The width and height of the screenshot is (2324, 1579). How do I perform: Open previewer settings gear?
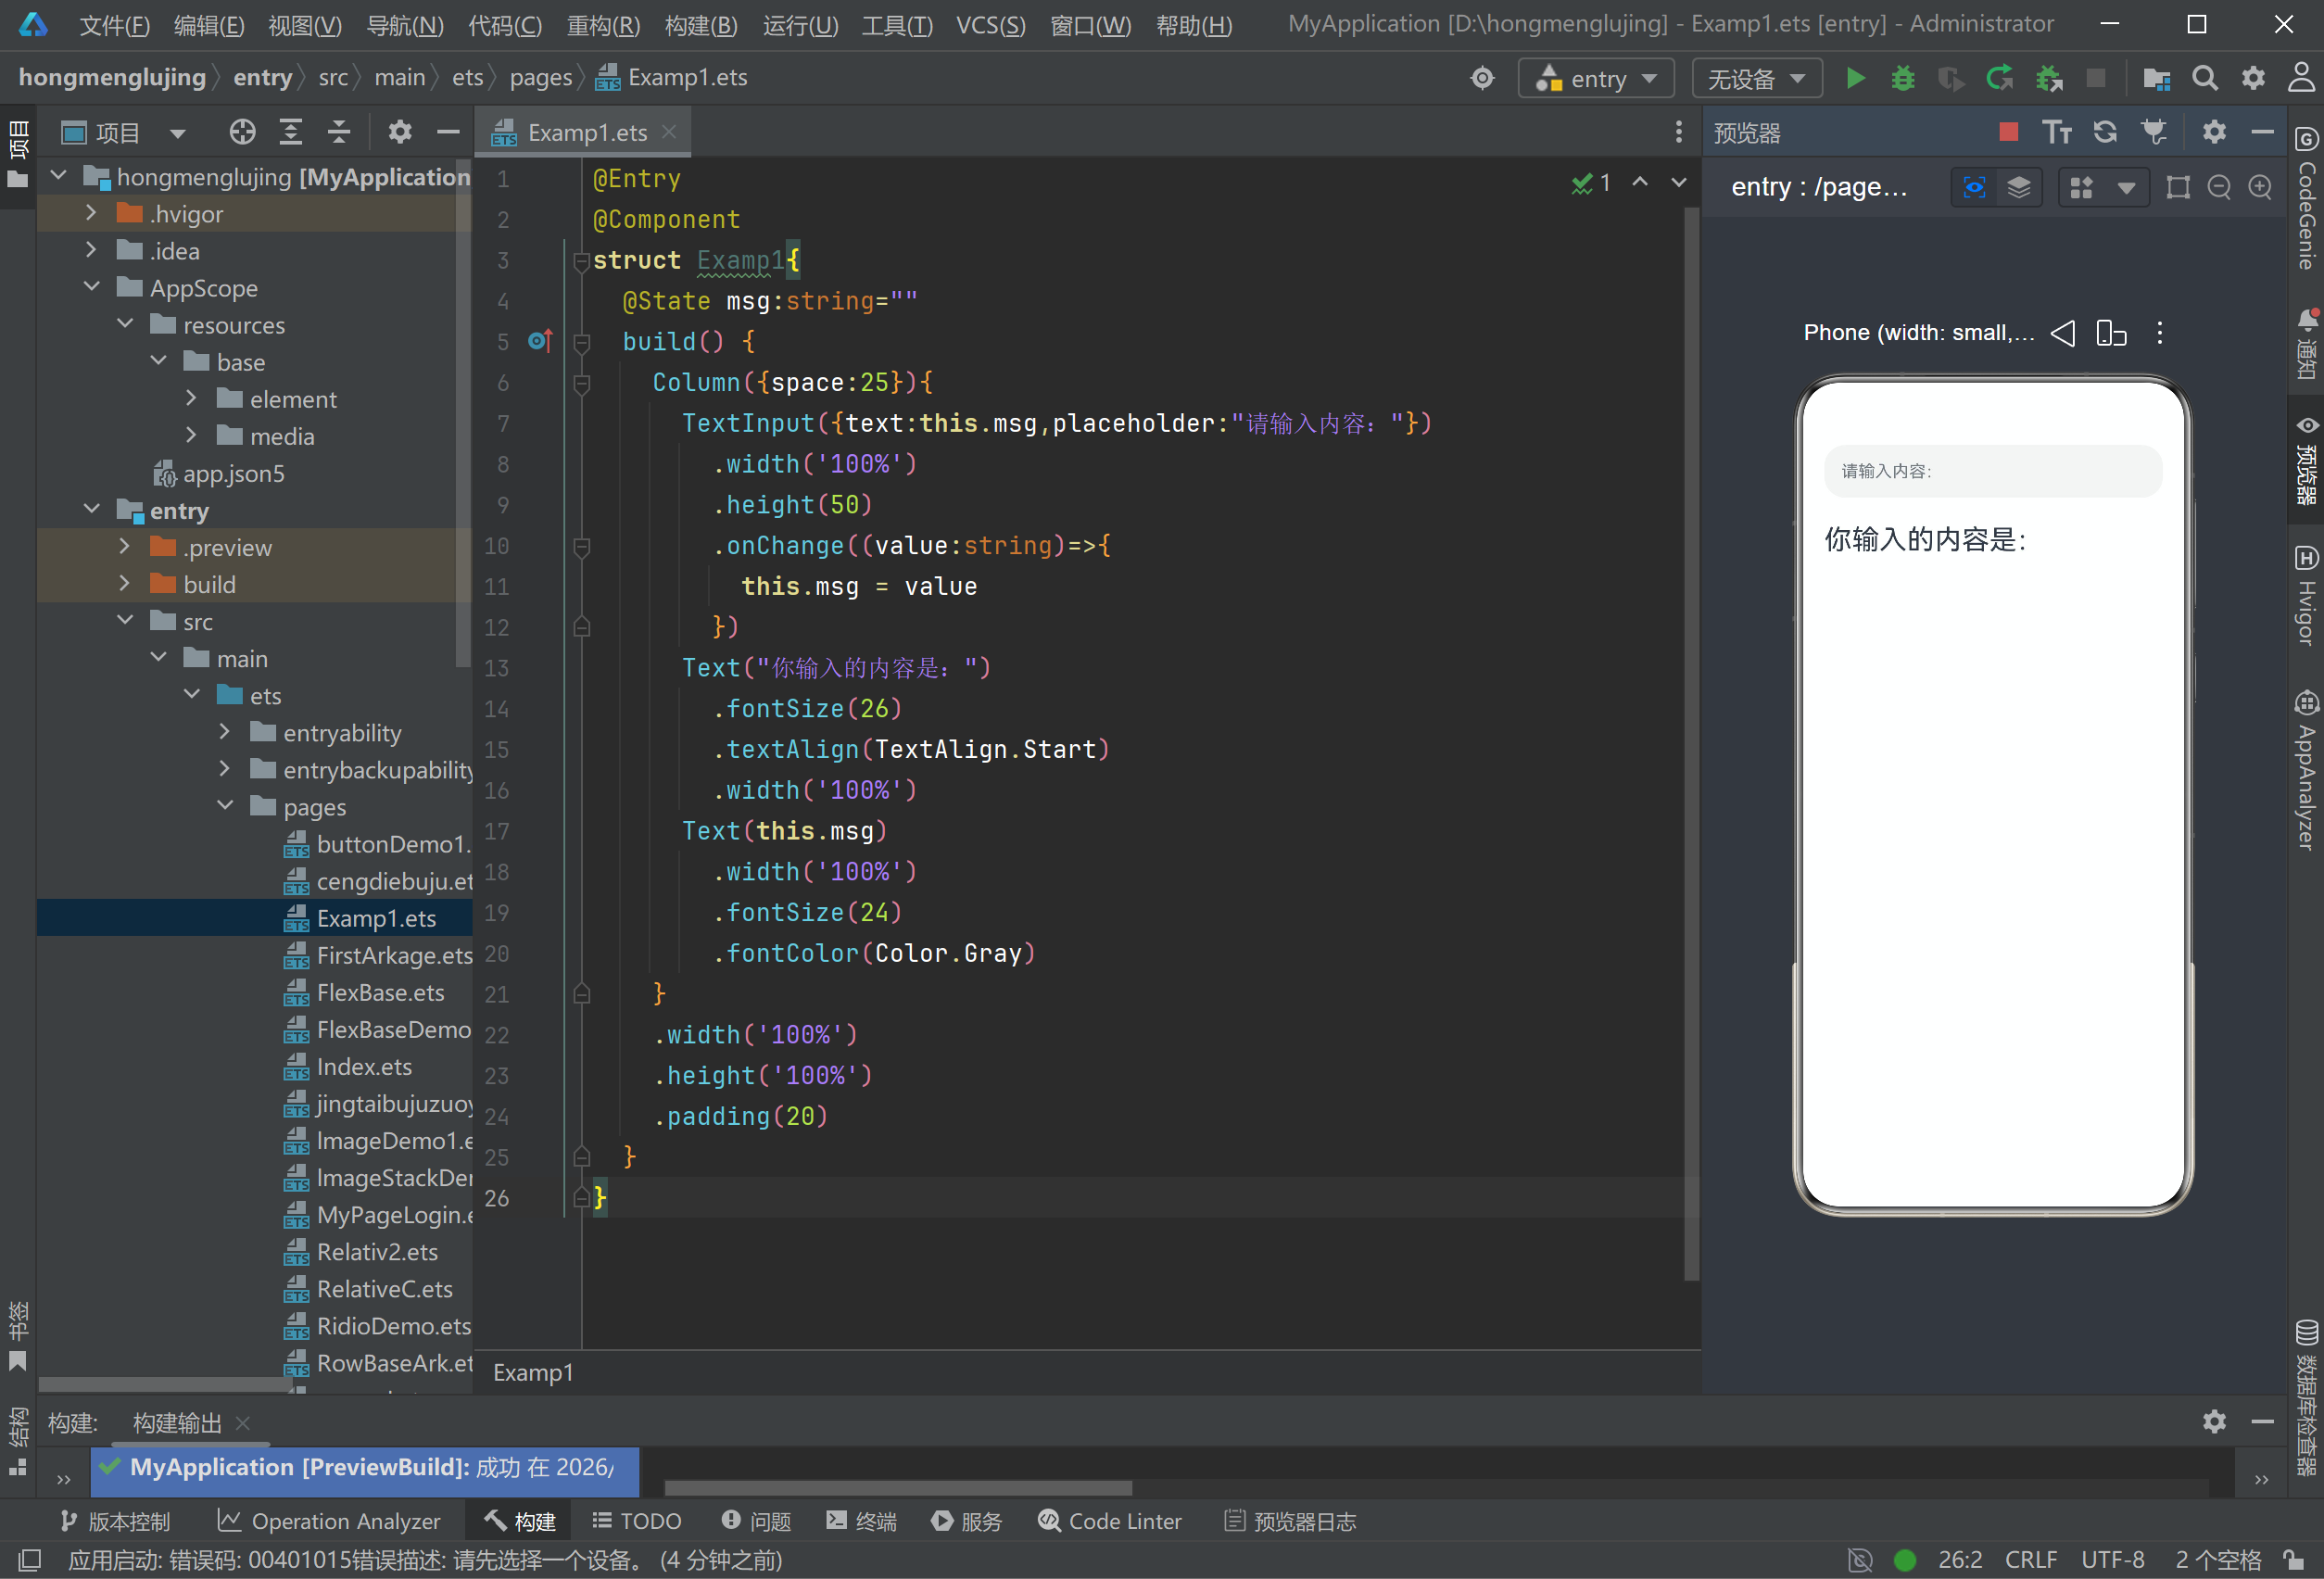(x=2214, y=132)
